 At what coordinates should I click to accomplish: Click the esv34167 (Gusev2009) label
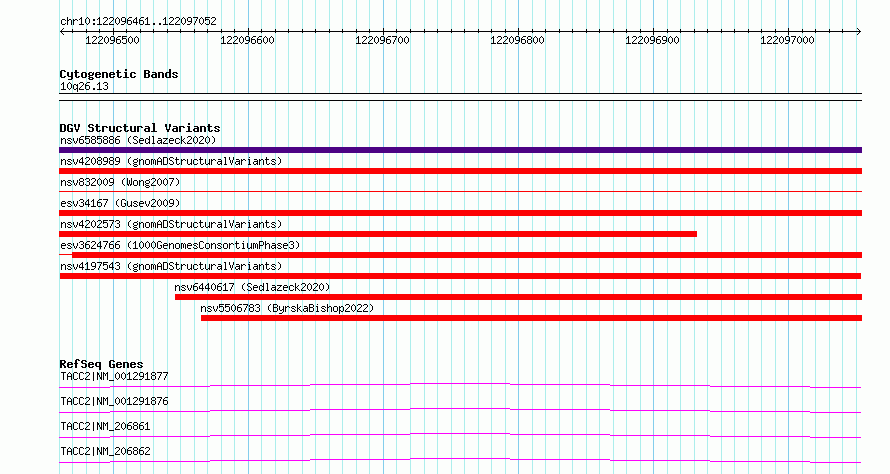pyautogui.click(x=120, y=203)
